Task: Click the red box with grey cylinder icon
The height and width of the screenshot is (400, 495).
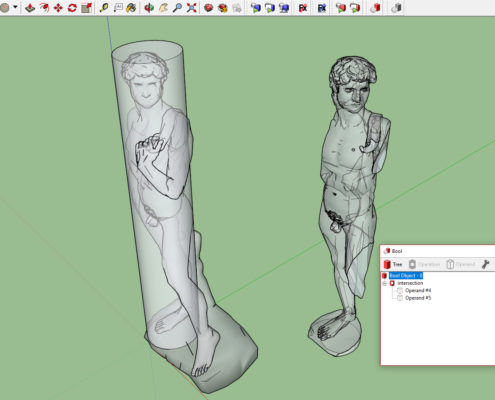Action: coord(375,8)
